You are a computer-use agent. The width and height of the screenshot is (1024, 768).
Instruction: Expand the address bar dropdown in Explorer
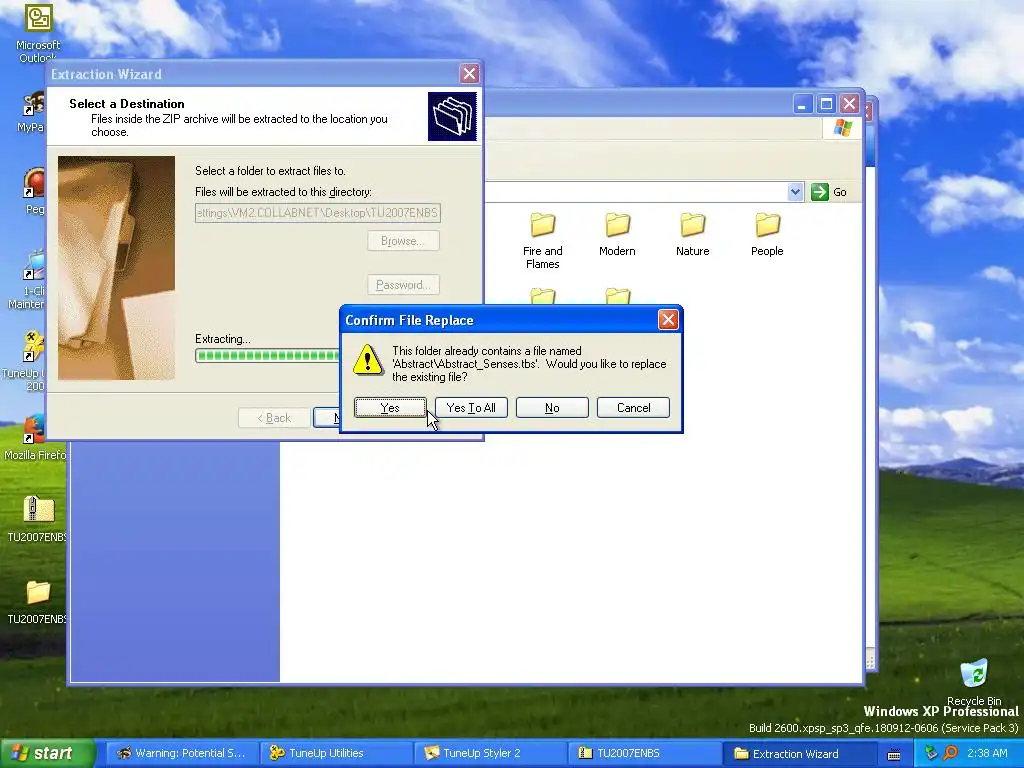point(795,192)
